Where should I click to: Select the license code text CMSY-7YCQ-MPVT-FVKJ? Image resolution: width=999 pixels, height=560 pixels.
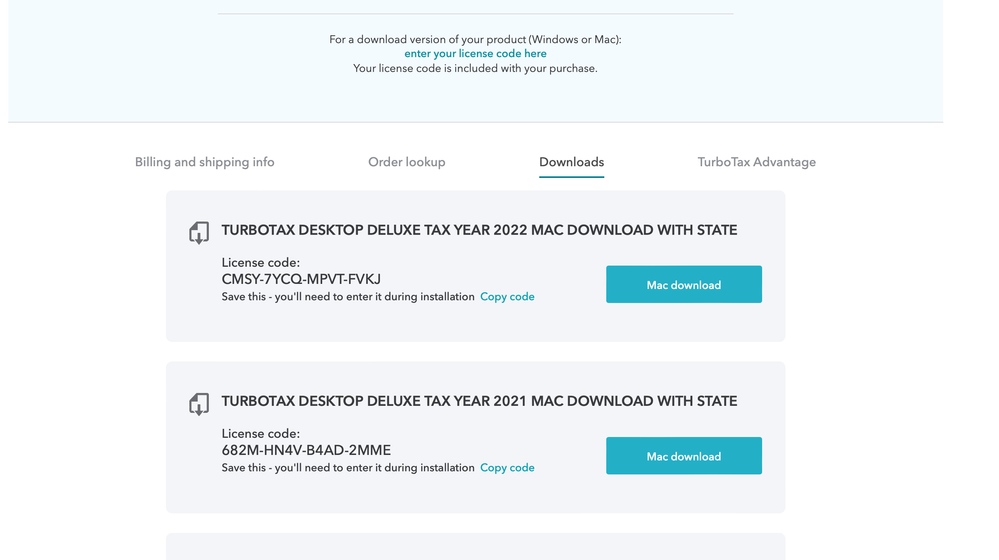pyautogui.click(x=301, y=279)
